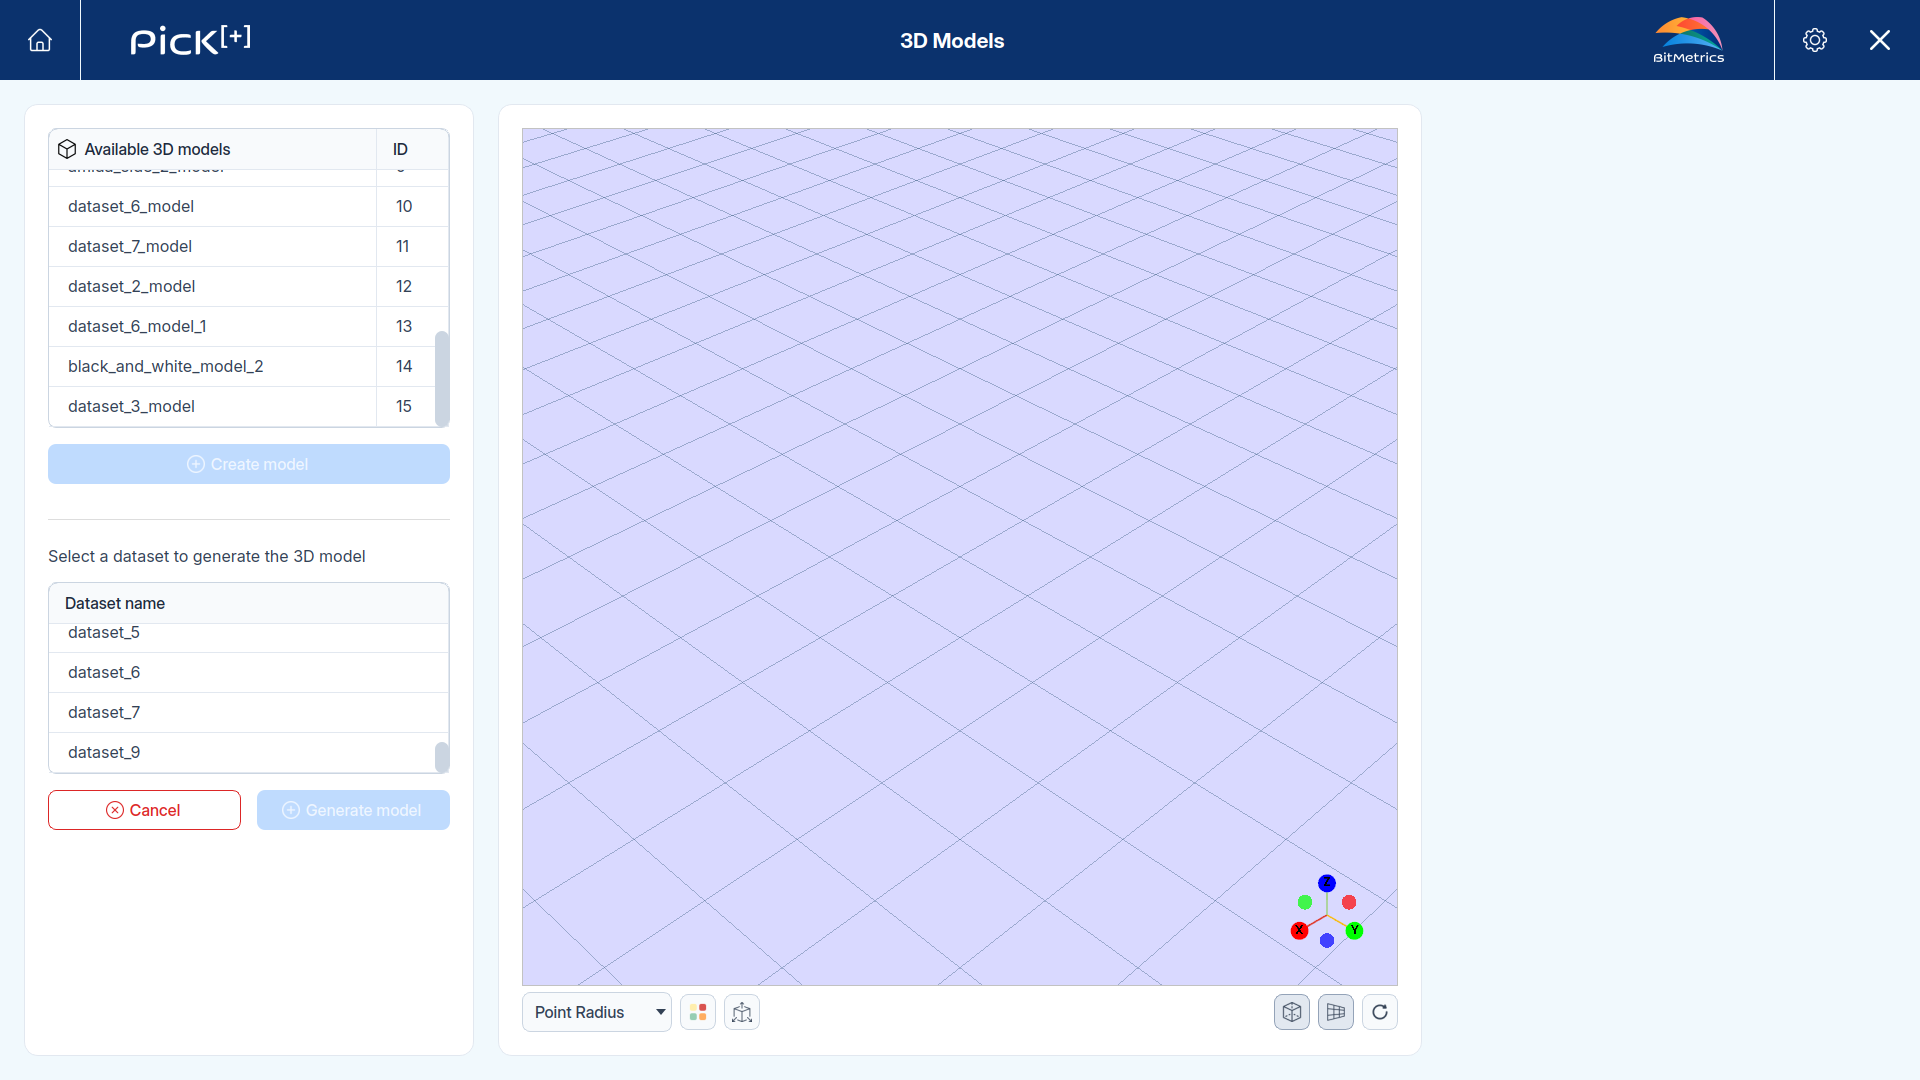The height and width of the screenshot is (1080, 1920).
Task: Click the unlabeled light red gizmo dot
Action: coord(1349,902)
